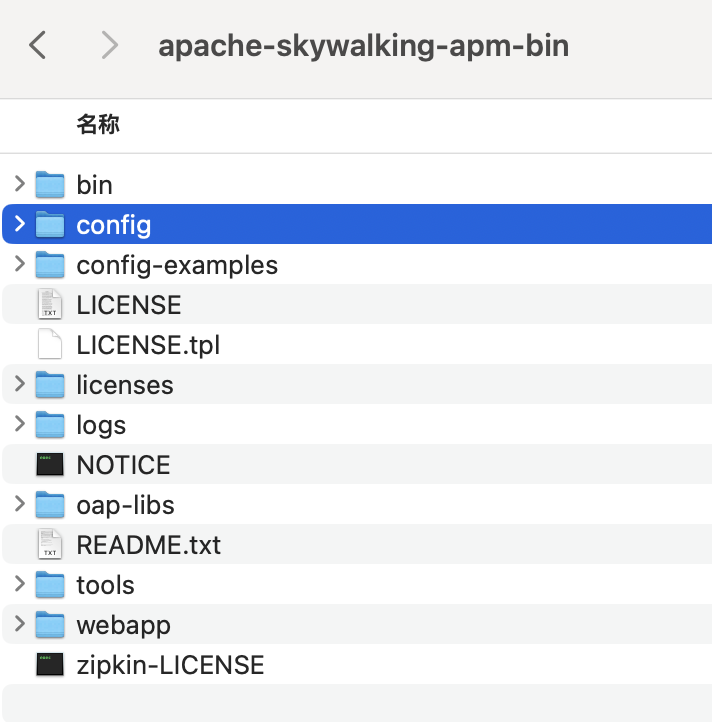This screenshot has width=712, height=722.
Task: Expand the oap-libs folder chevron
Action: point(19,504)
